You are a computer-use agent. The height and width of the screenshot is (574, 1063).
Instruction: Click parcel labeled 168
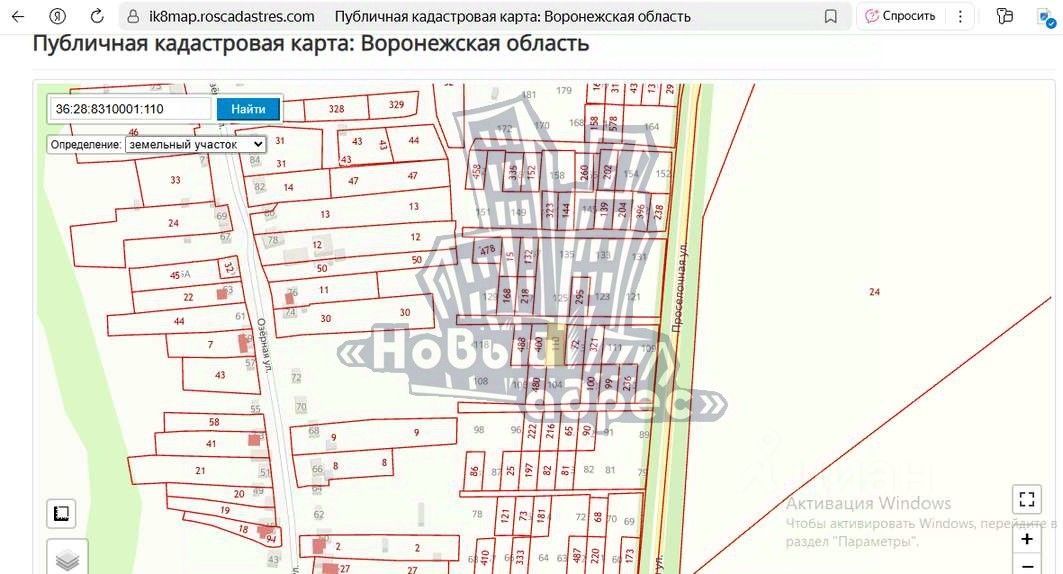click(x=507, y=296)
